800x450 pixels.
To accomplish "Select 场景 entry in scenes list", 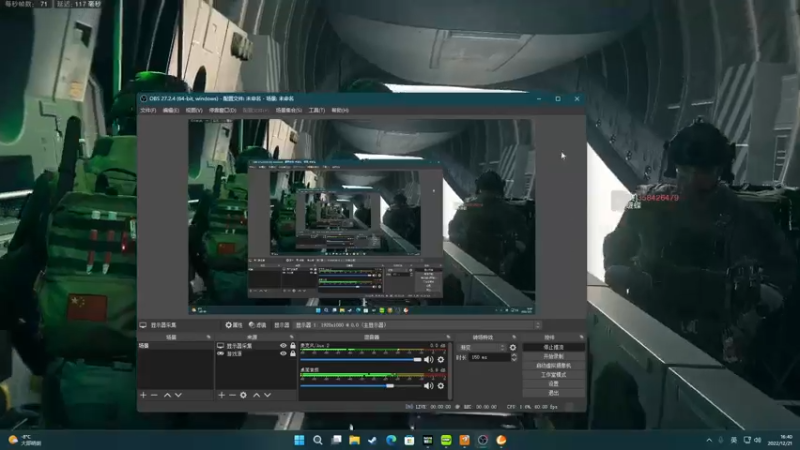I will tap(175, 345).
